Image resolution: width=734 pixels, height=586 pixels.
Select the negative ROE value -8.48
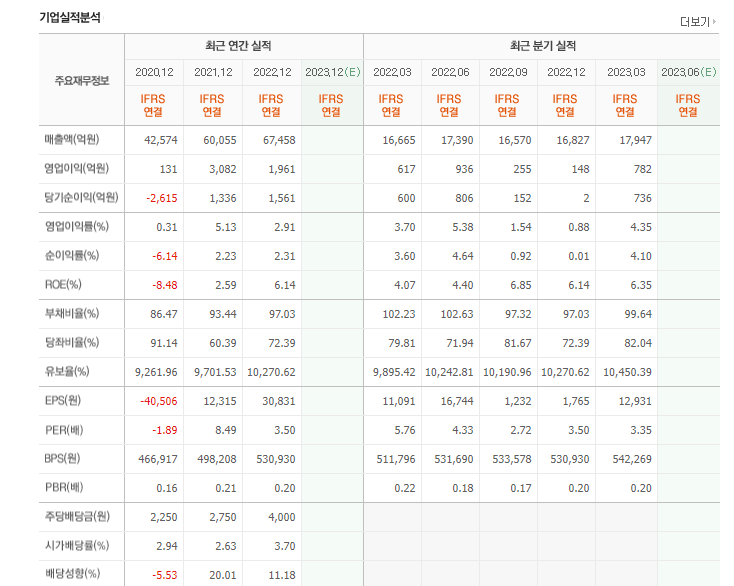click(x=165, y=286)
